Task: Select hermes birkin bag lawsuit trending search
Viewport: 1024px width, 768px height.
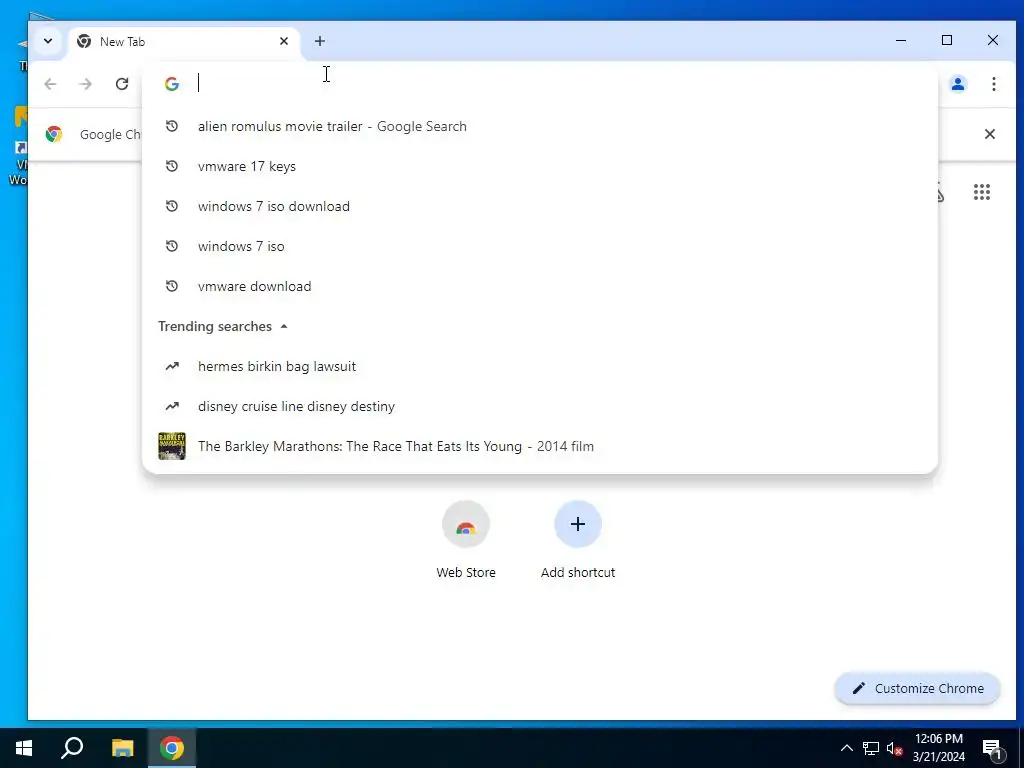Action: click(x=539, y=366)
